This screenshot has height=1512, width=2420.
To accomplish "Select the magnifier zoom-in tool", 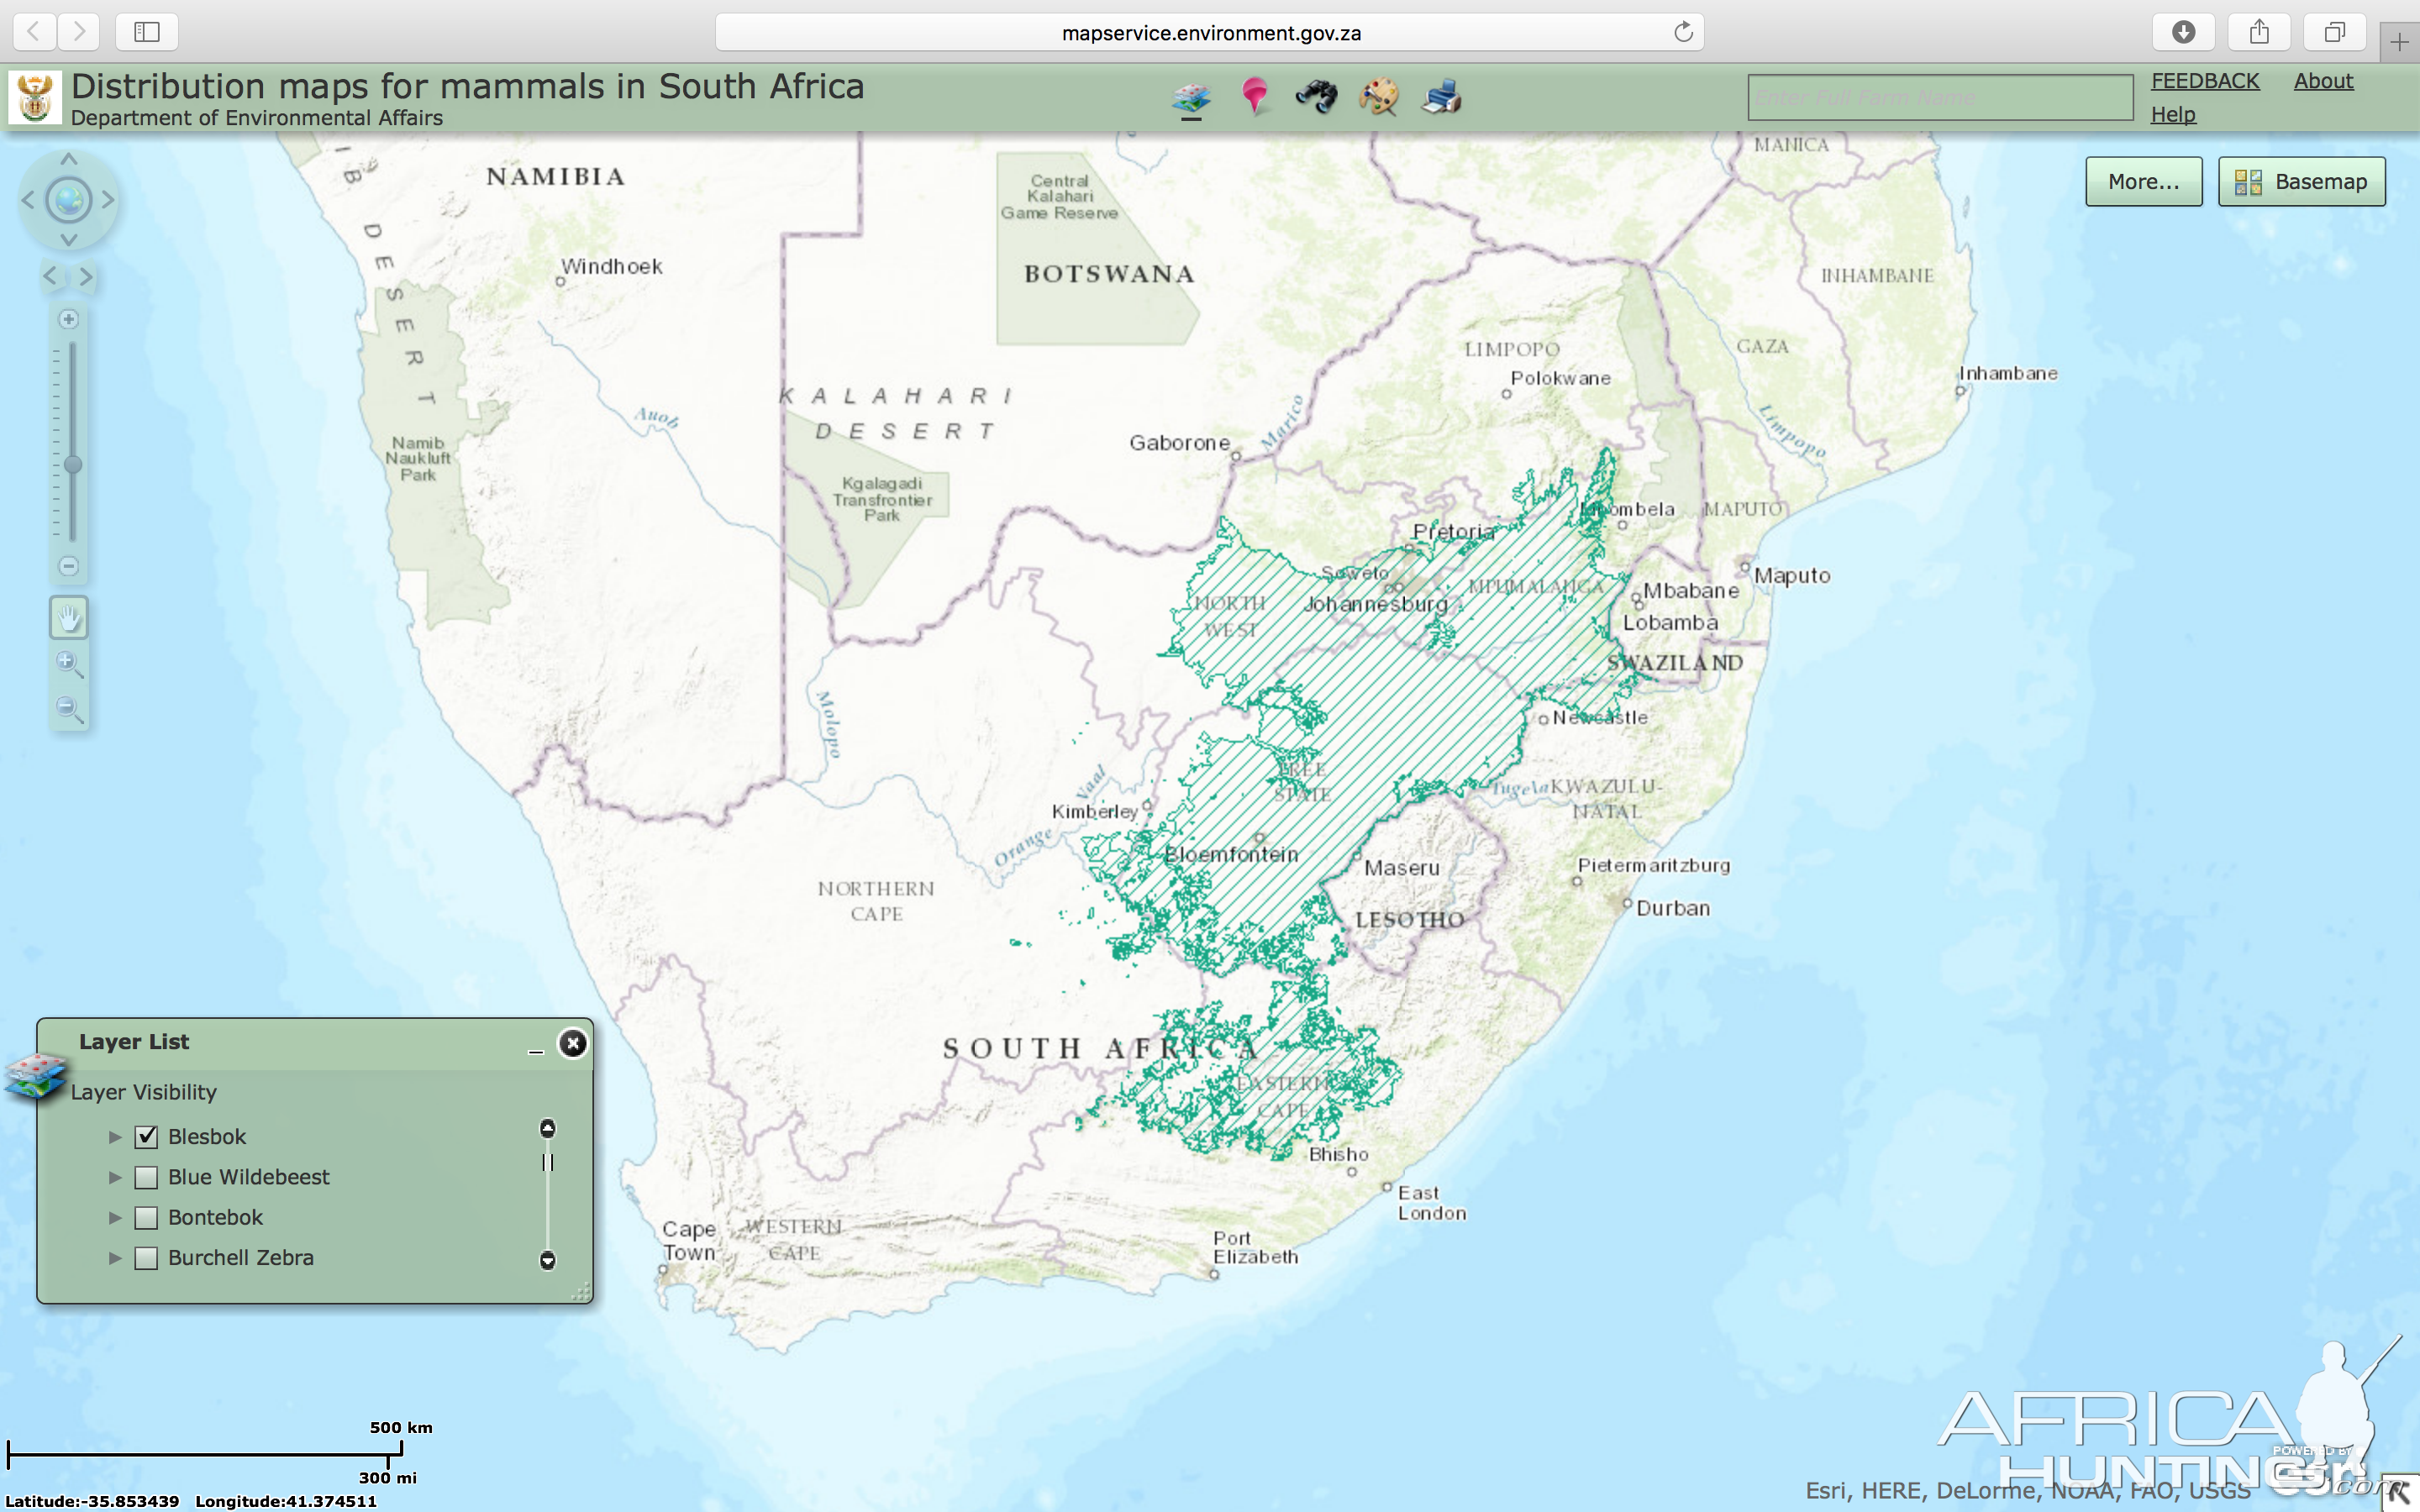I will (69, 664).
